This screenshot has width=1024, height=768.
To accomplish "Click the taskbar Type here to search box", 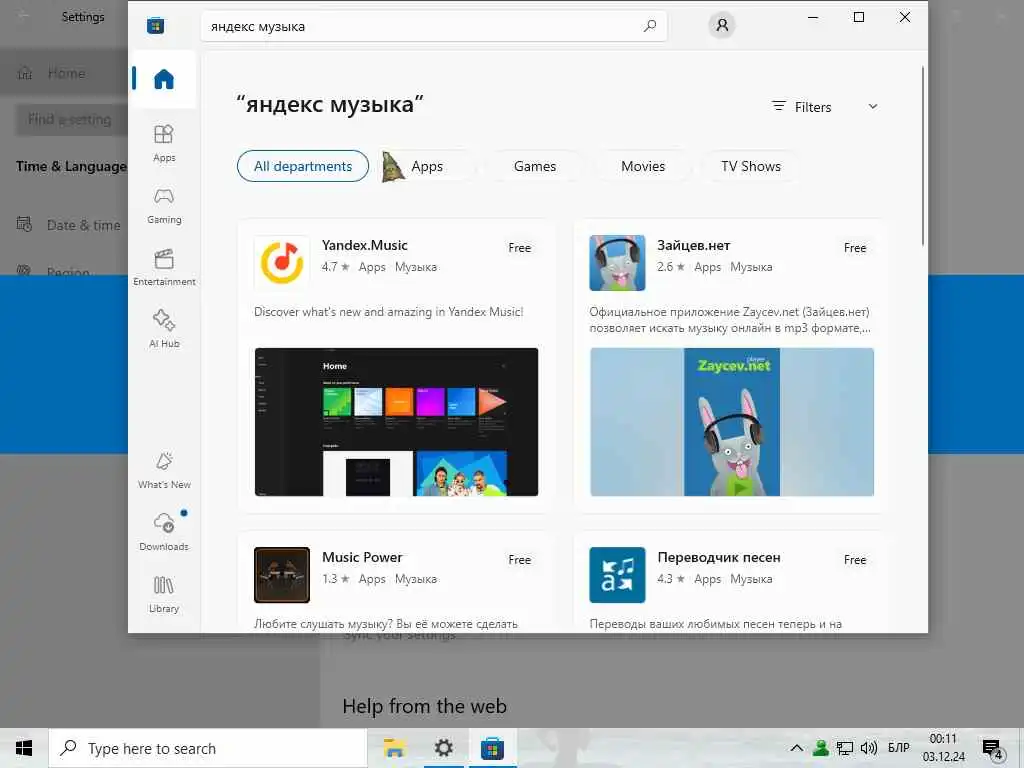I will pos(208,748).
